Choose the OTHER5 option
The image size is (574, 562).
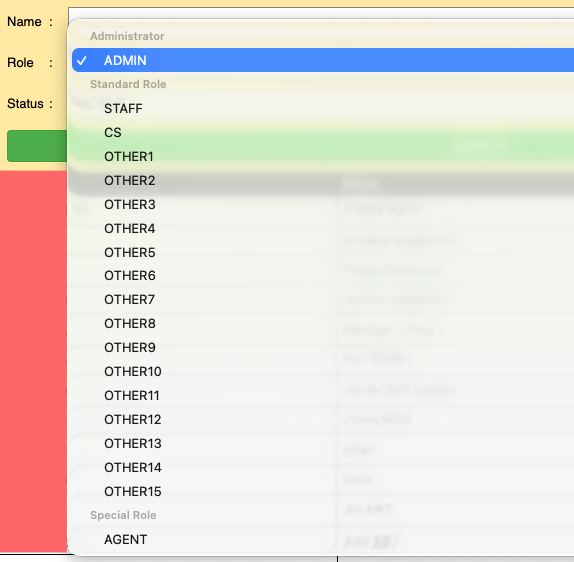tap(323, 252)
